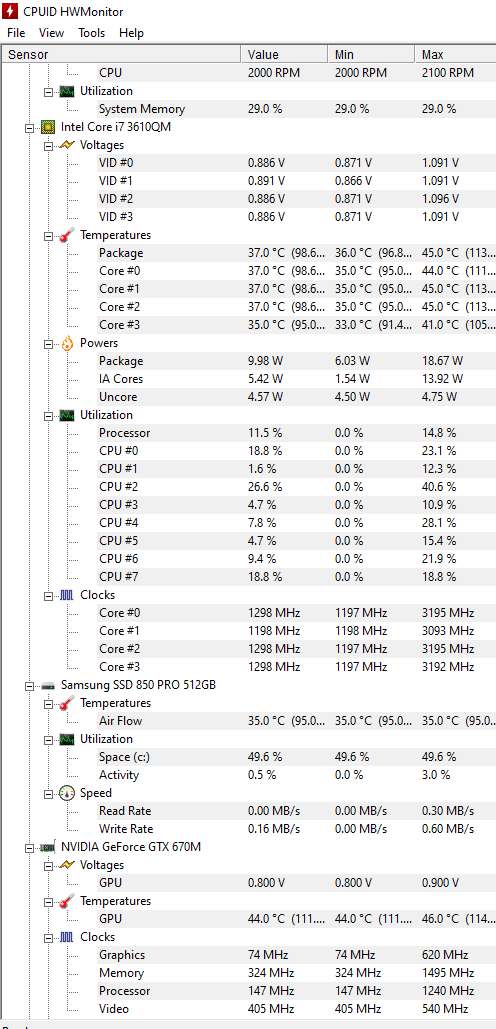Collapse the NVIDIA GPU Clocks section

[x=48, y=938]
